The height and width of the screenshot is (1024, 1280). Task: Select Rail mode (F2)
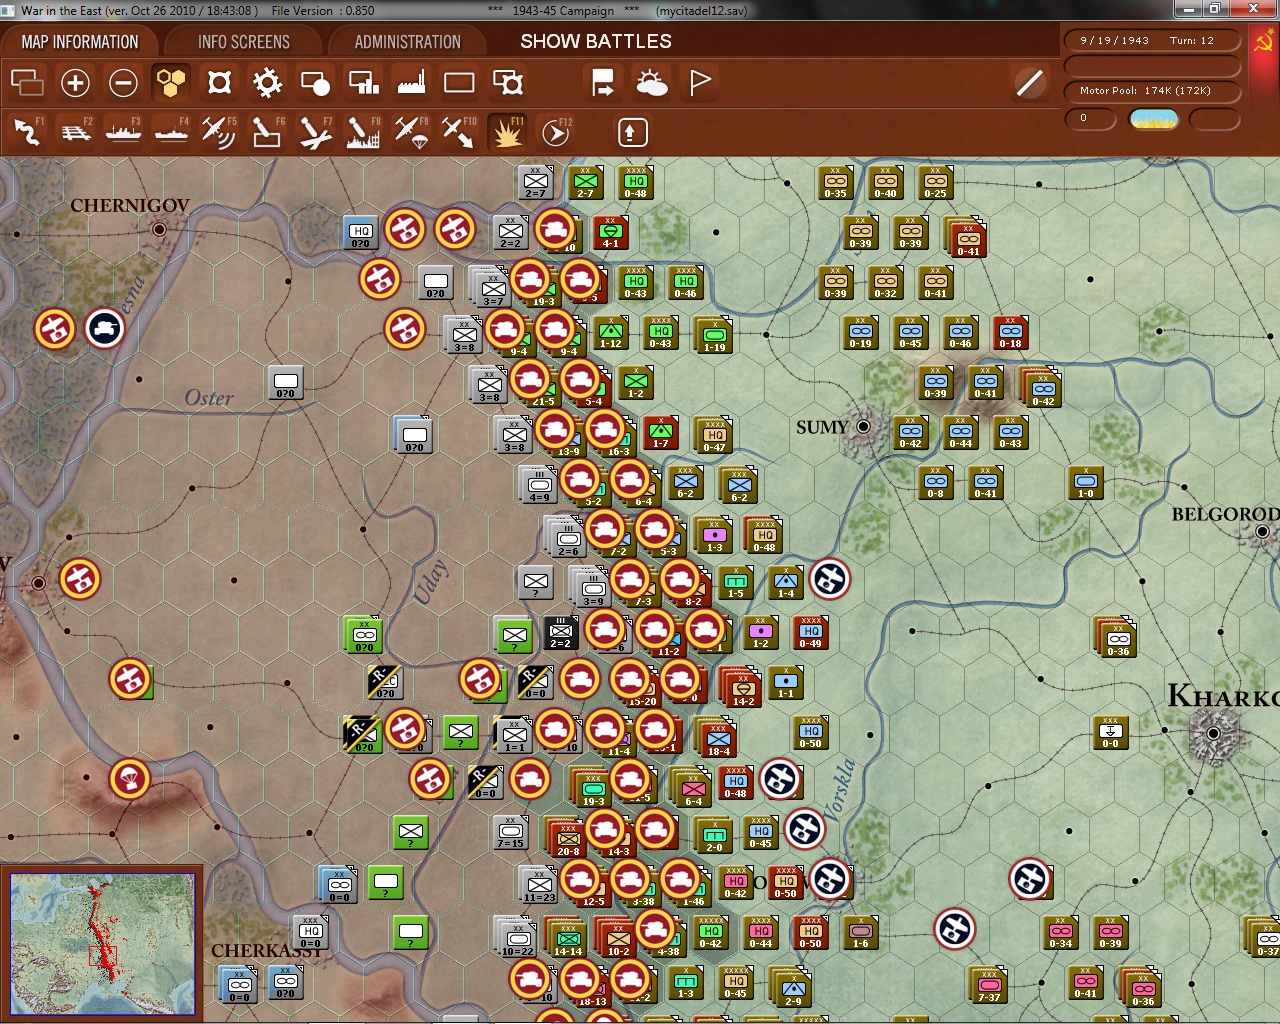pyautogui.click(x=75, y=131)
